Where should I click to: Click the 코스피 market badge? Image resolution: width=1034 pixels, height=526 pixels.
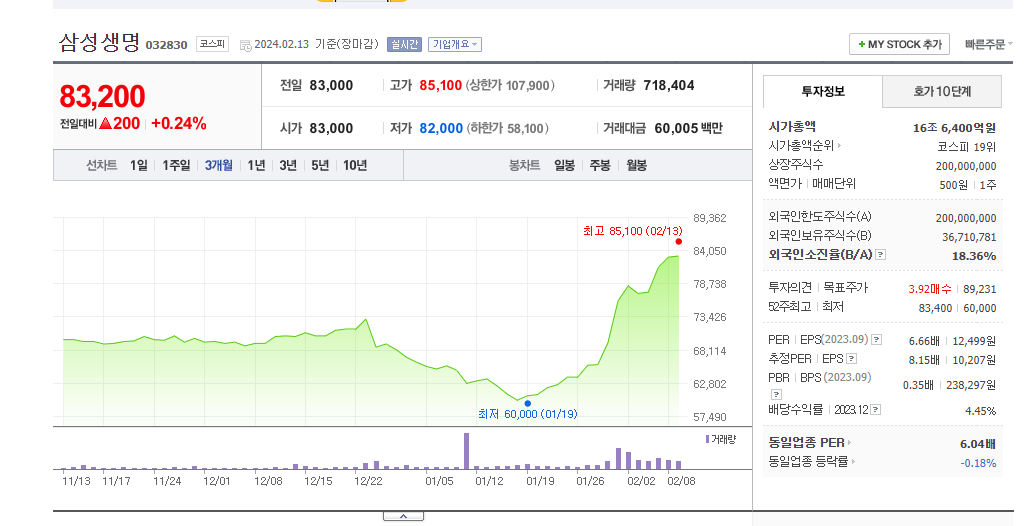point(212,44)
